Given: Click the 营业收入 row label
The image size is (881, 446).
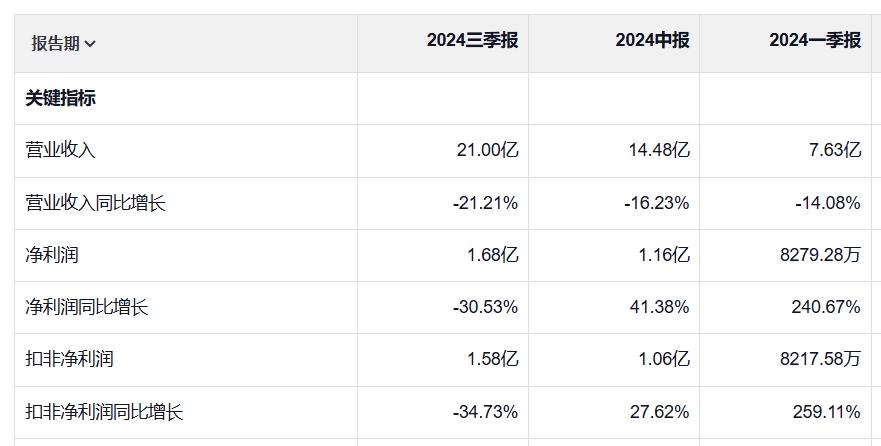Looking at the screenshot, I should pos(60,150).
